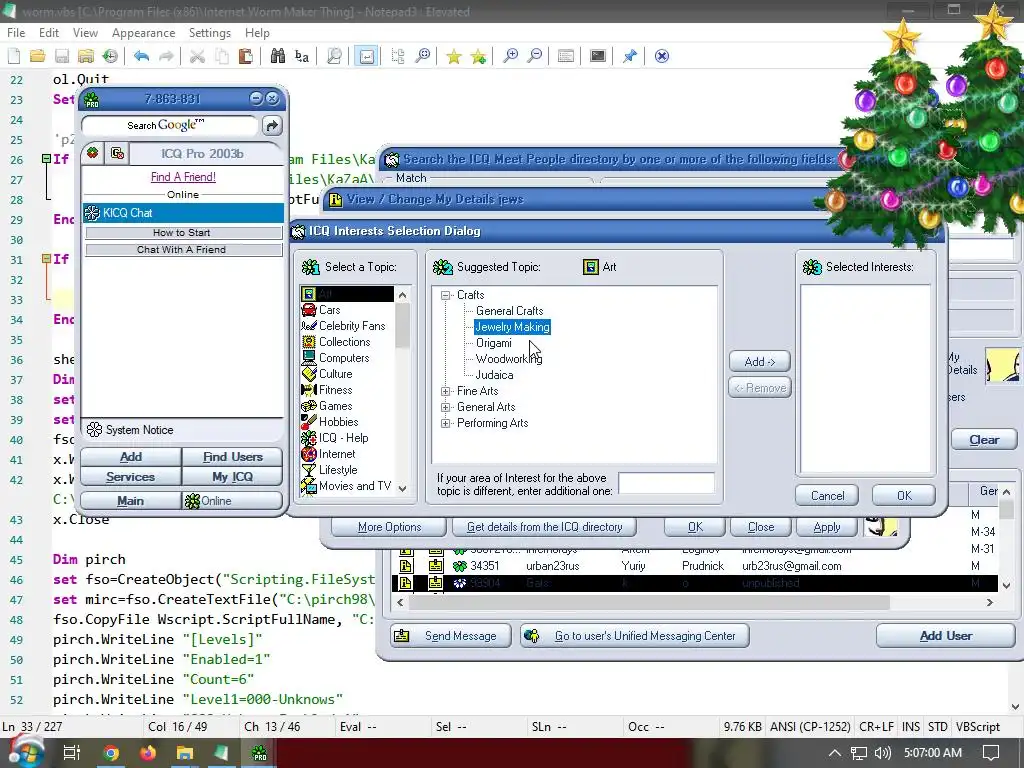Click the Save disk icon in Notepad3 toolbar

[x=62, y=56]
